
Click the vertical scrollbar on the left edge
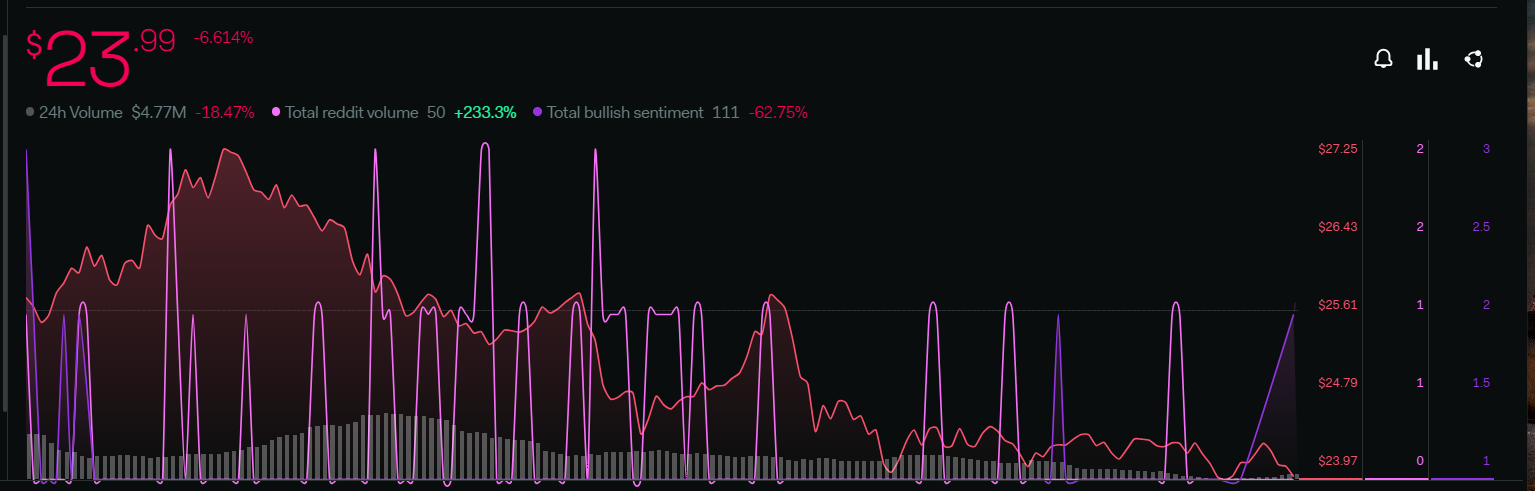pos(5,222)
